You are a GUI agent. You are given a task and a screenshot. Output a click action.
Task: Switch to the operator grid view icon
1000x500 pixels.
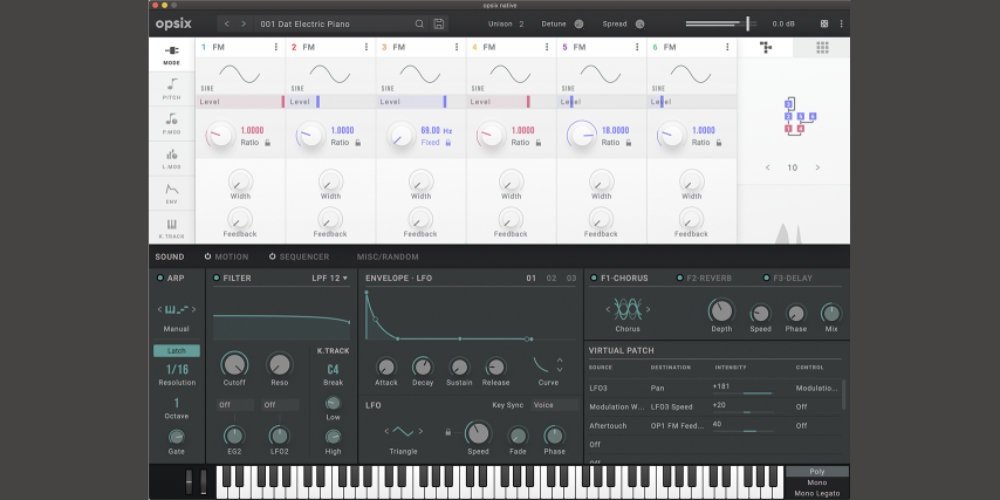click(822, 47)
